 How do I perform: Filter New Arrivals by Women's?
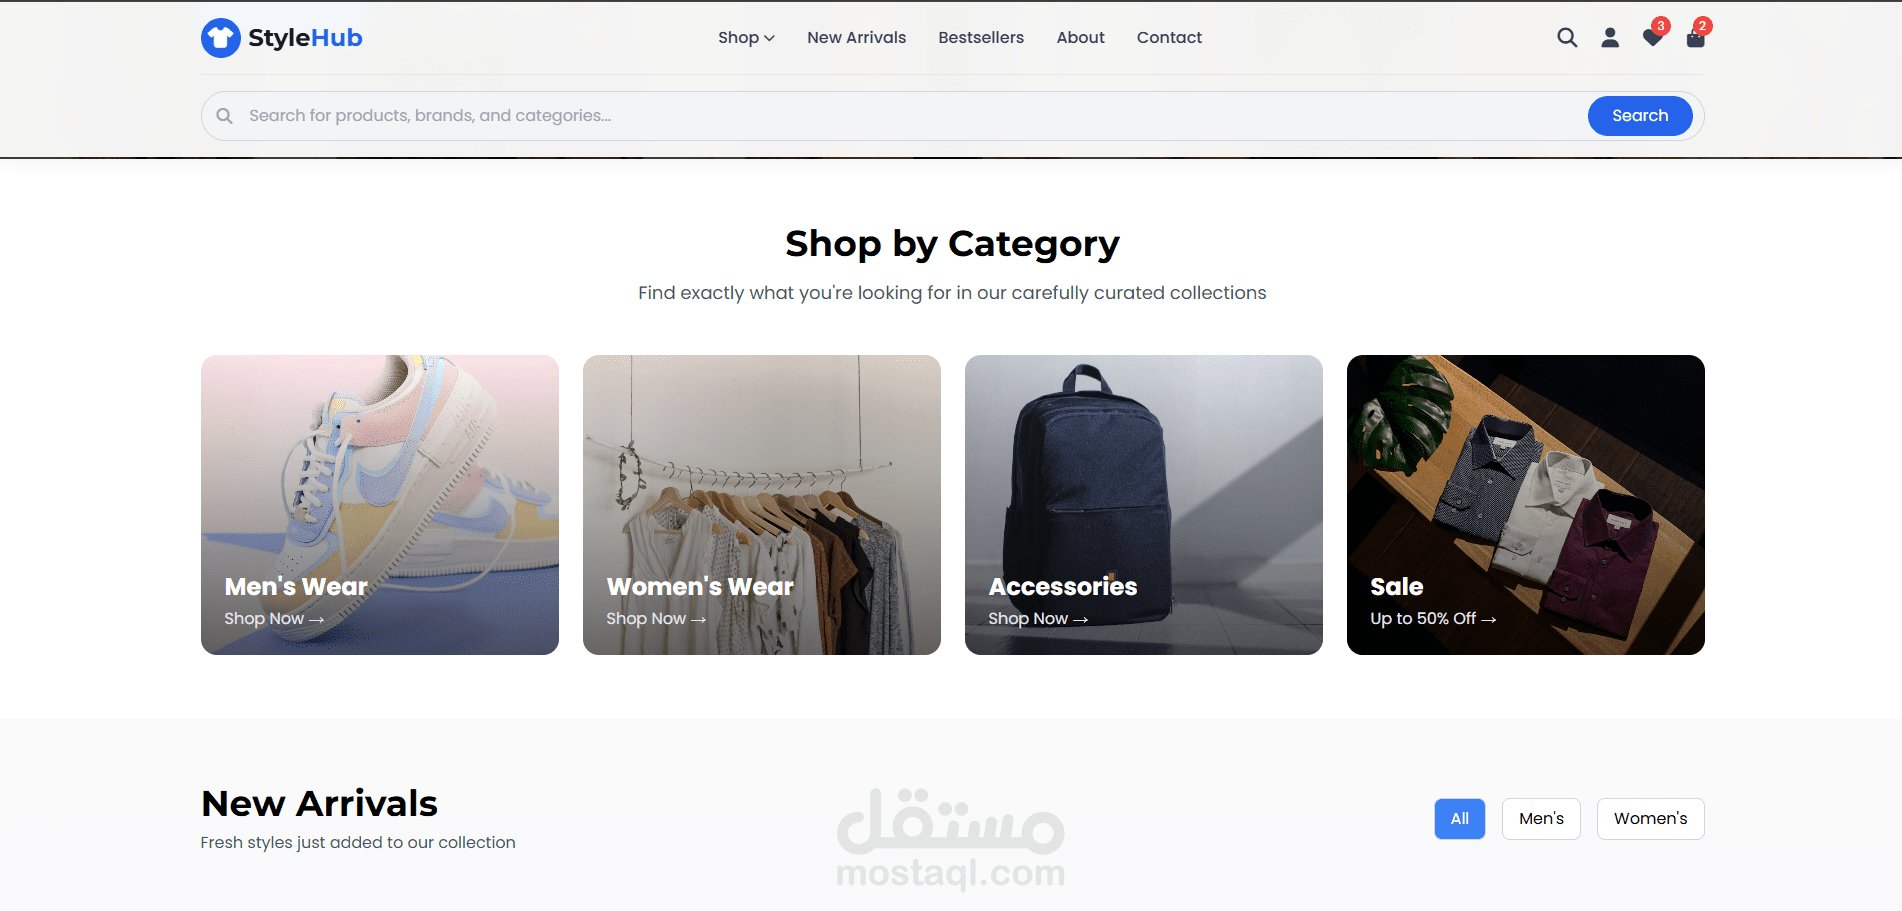tap(1650, 819)
